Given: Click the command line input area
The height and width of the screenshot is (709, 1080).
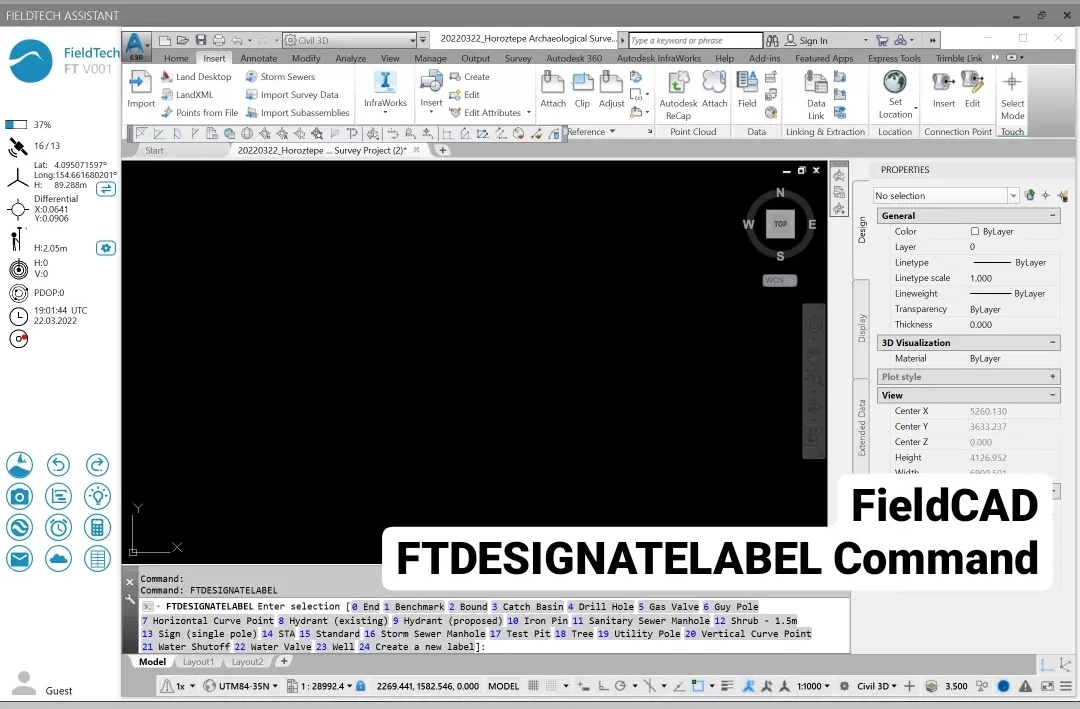Looking at the screenshot, I should tap(495, 626).
